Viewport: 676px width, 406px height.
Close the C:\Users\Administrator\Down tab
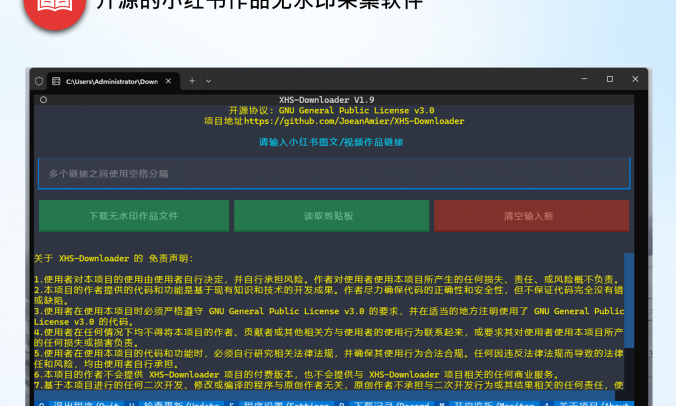[169, 81]
